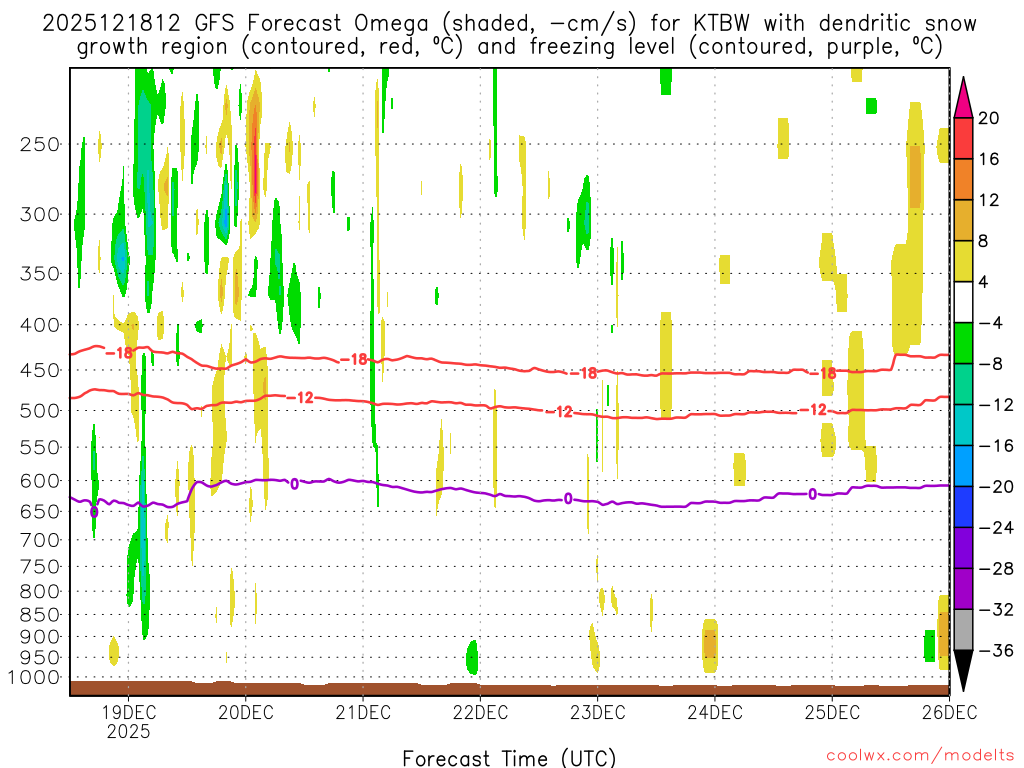1024x768 pixels.
Task: Click the 350 pressure level label
Action: [40, 273]
